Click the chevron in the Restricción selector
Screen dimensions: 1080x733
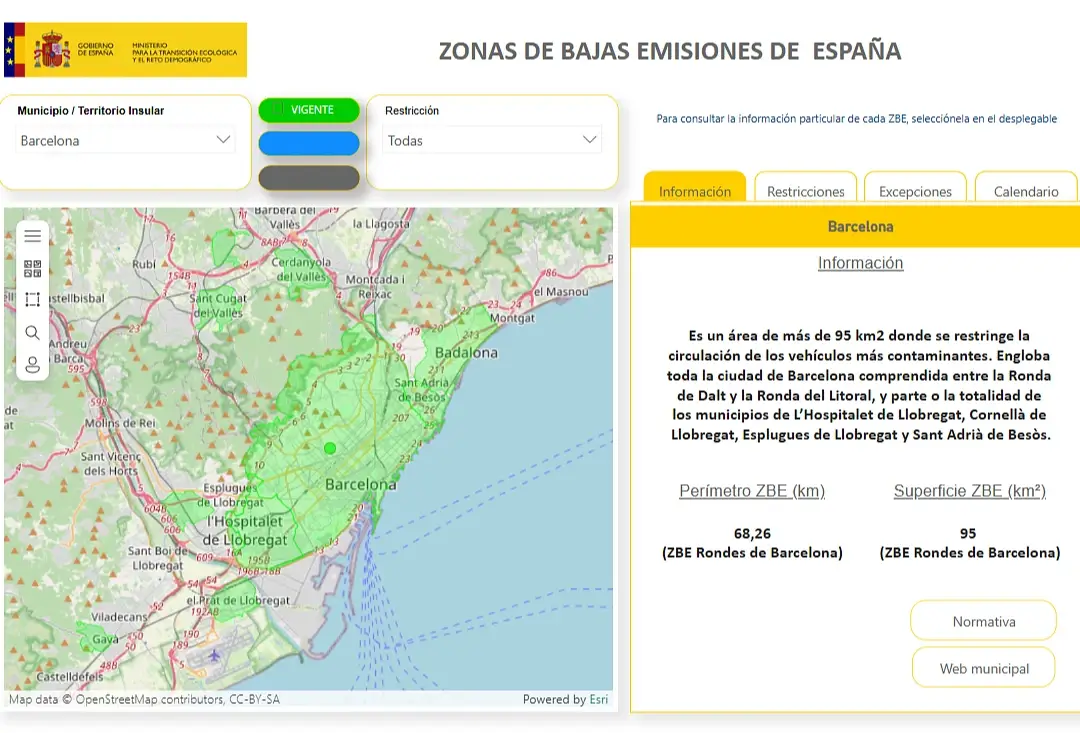(x=590, y=140)
